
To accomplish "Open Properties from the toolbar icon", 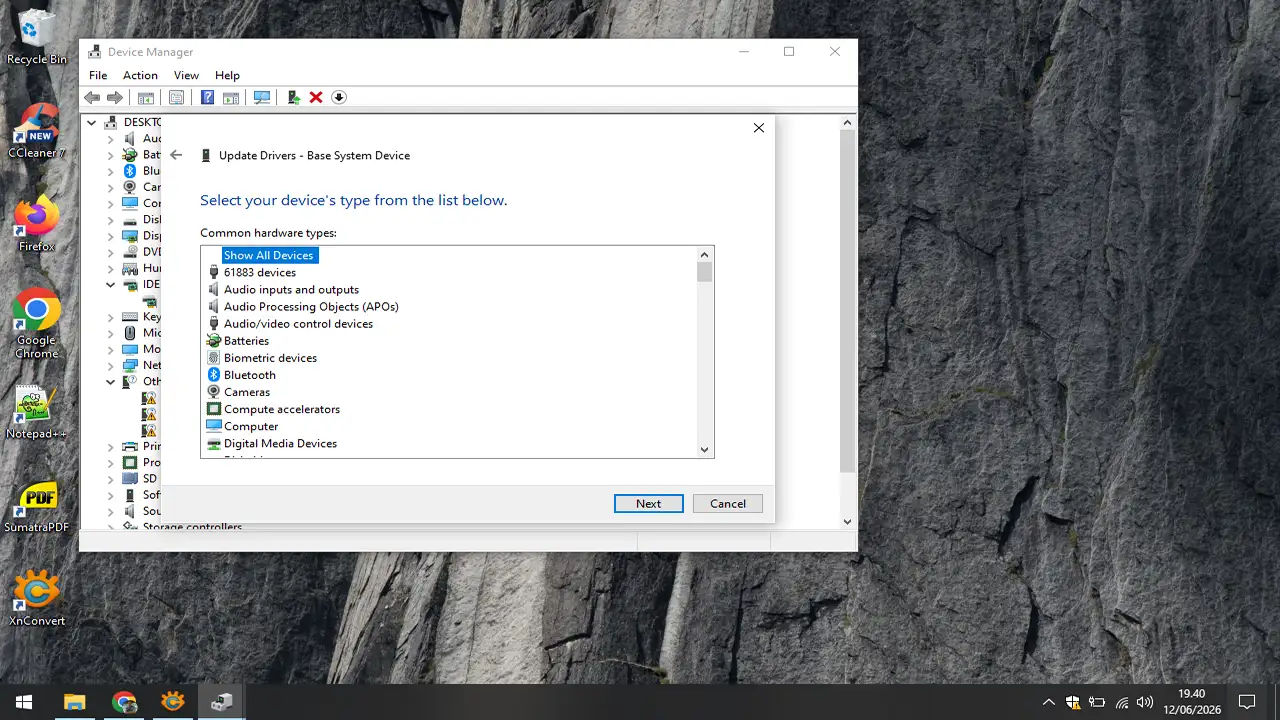I will [x=177, y=97].
